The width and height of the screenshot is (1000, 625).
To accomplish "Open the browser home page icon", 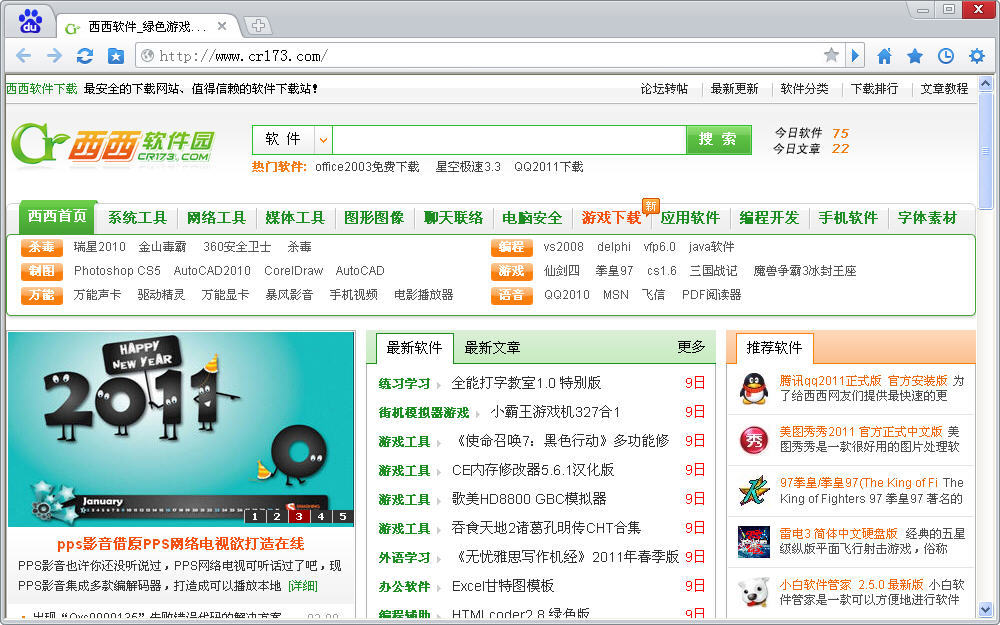I will coord(884,56).
